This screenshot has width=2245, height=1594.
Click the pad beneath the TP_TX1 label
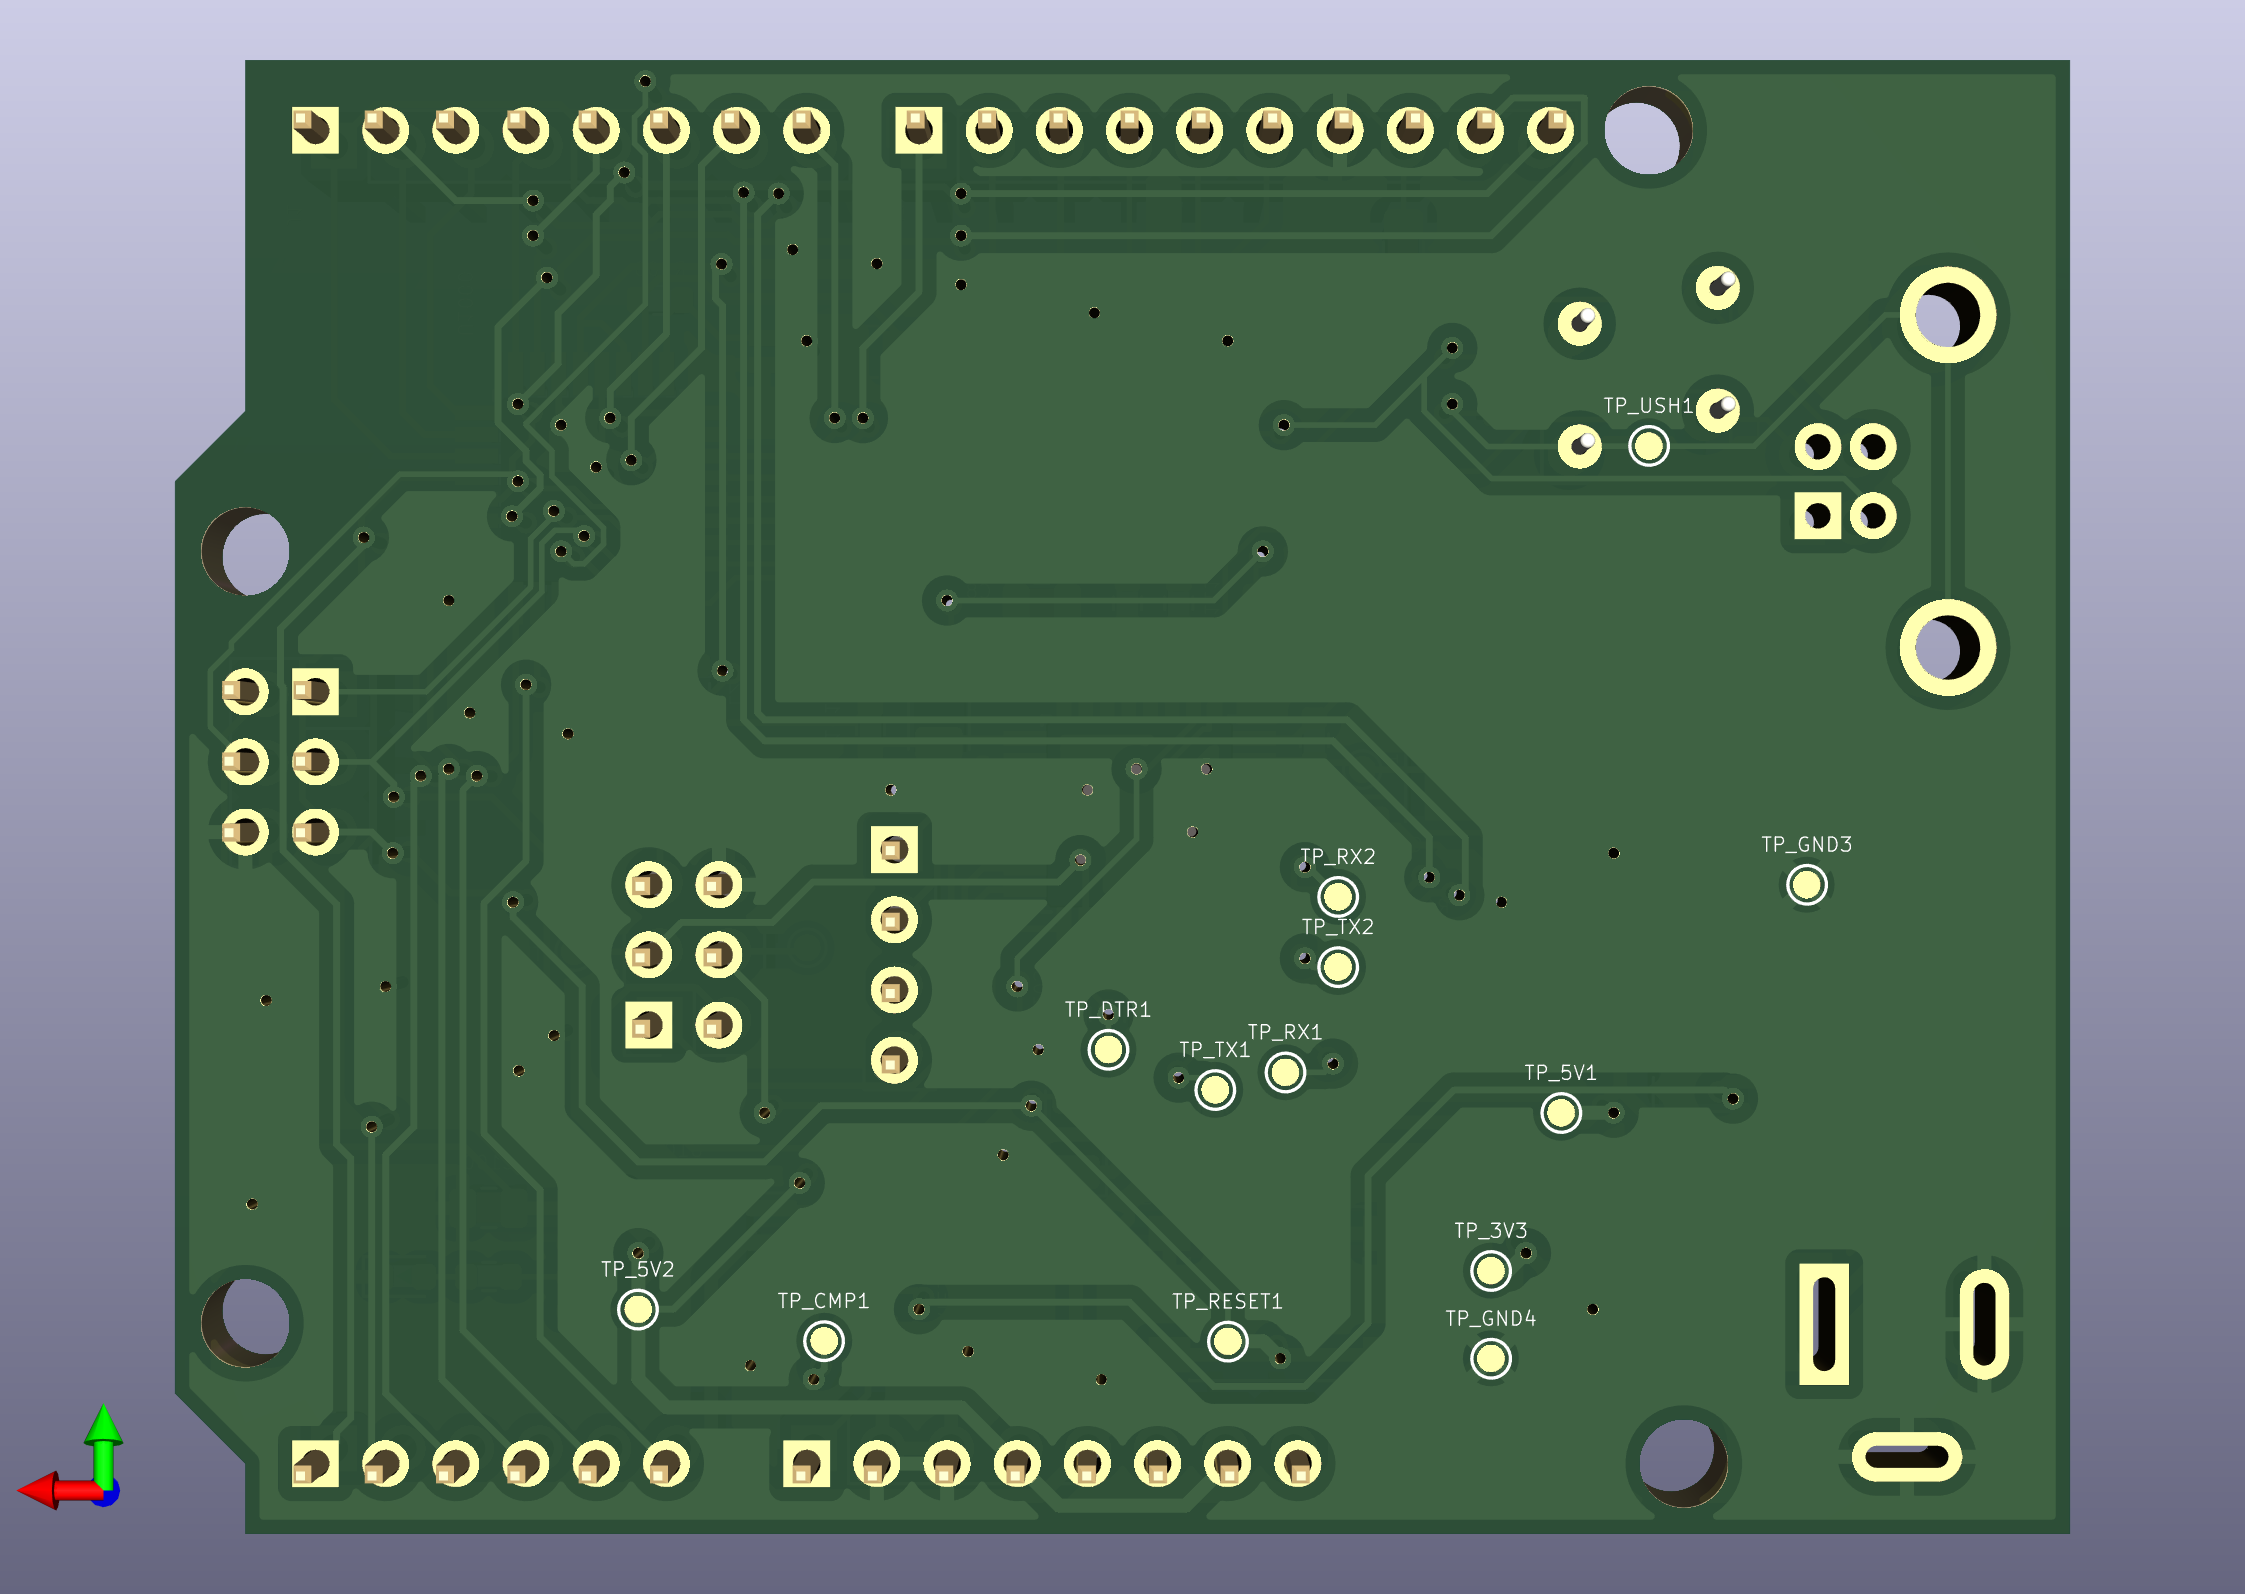tap(1215, 1090)
